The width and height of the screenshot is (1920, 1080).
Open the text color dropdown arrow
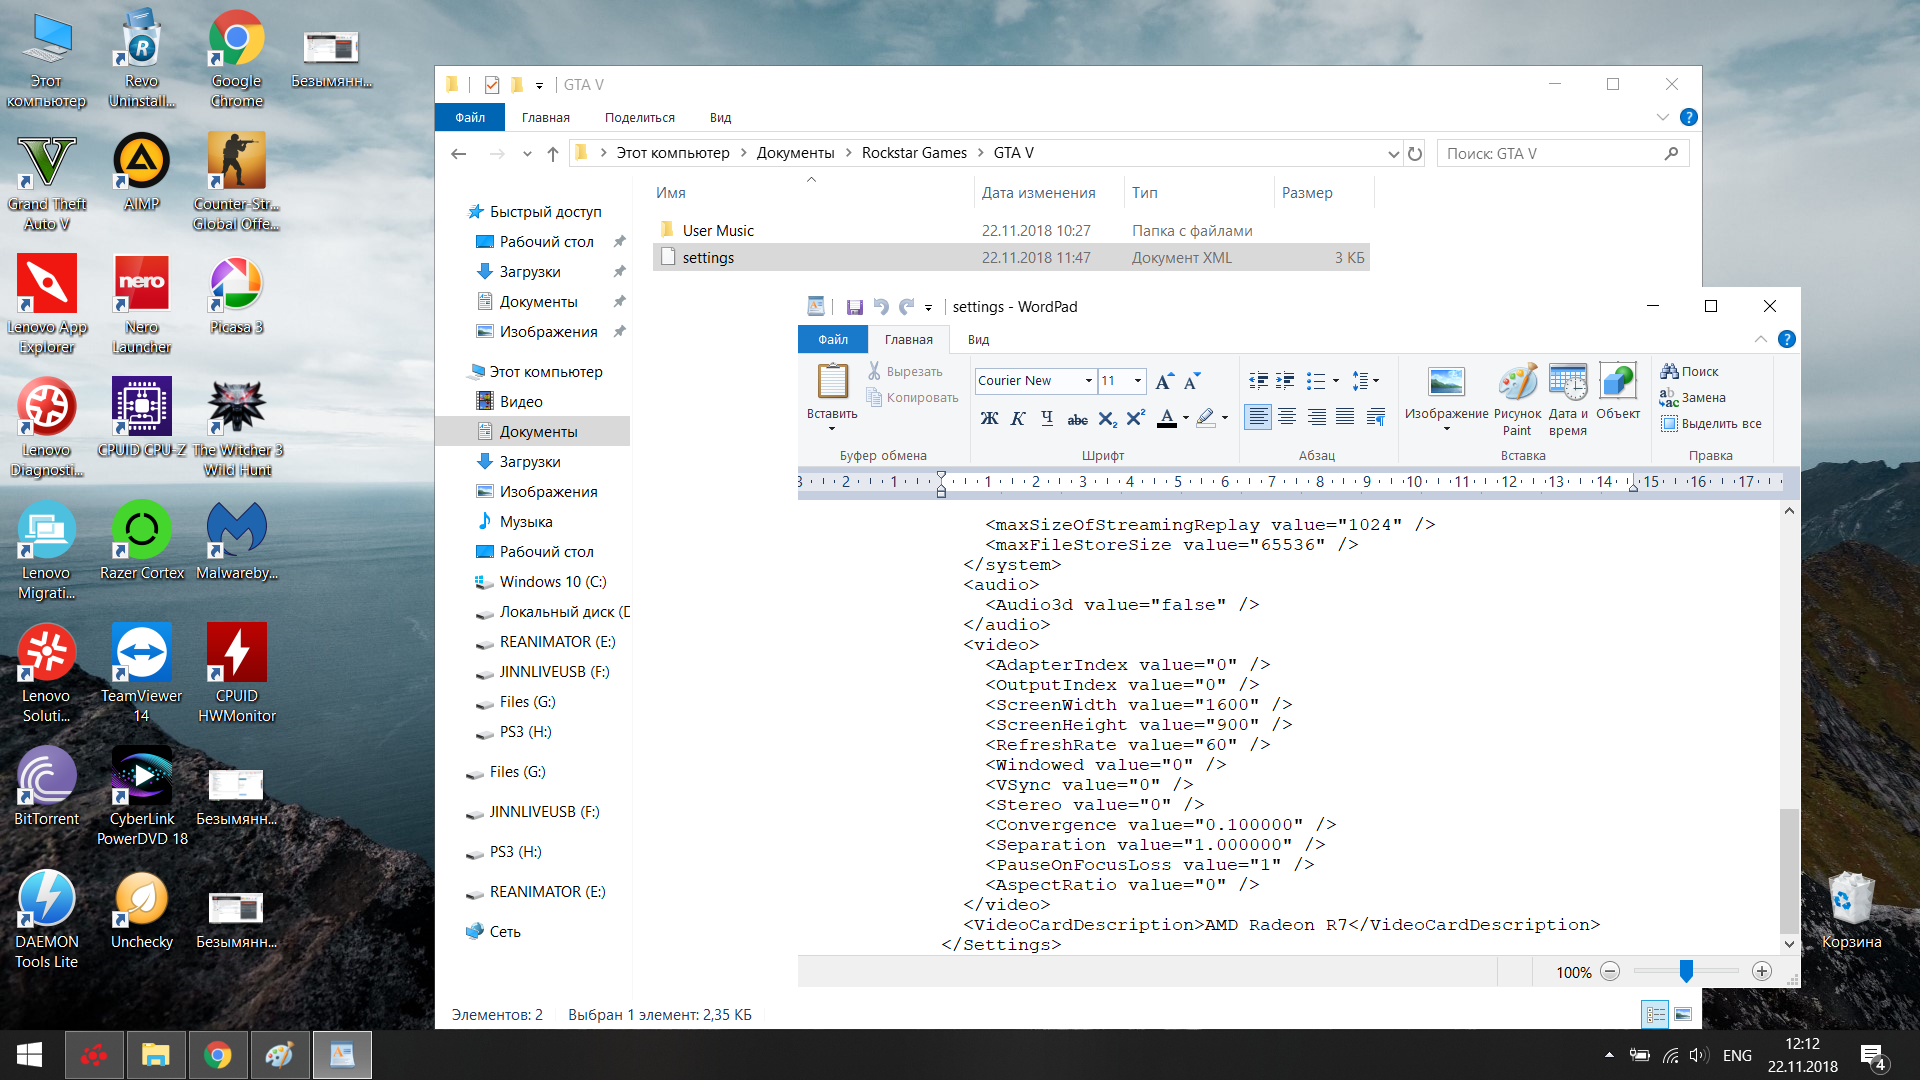point(1186,418)
